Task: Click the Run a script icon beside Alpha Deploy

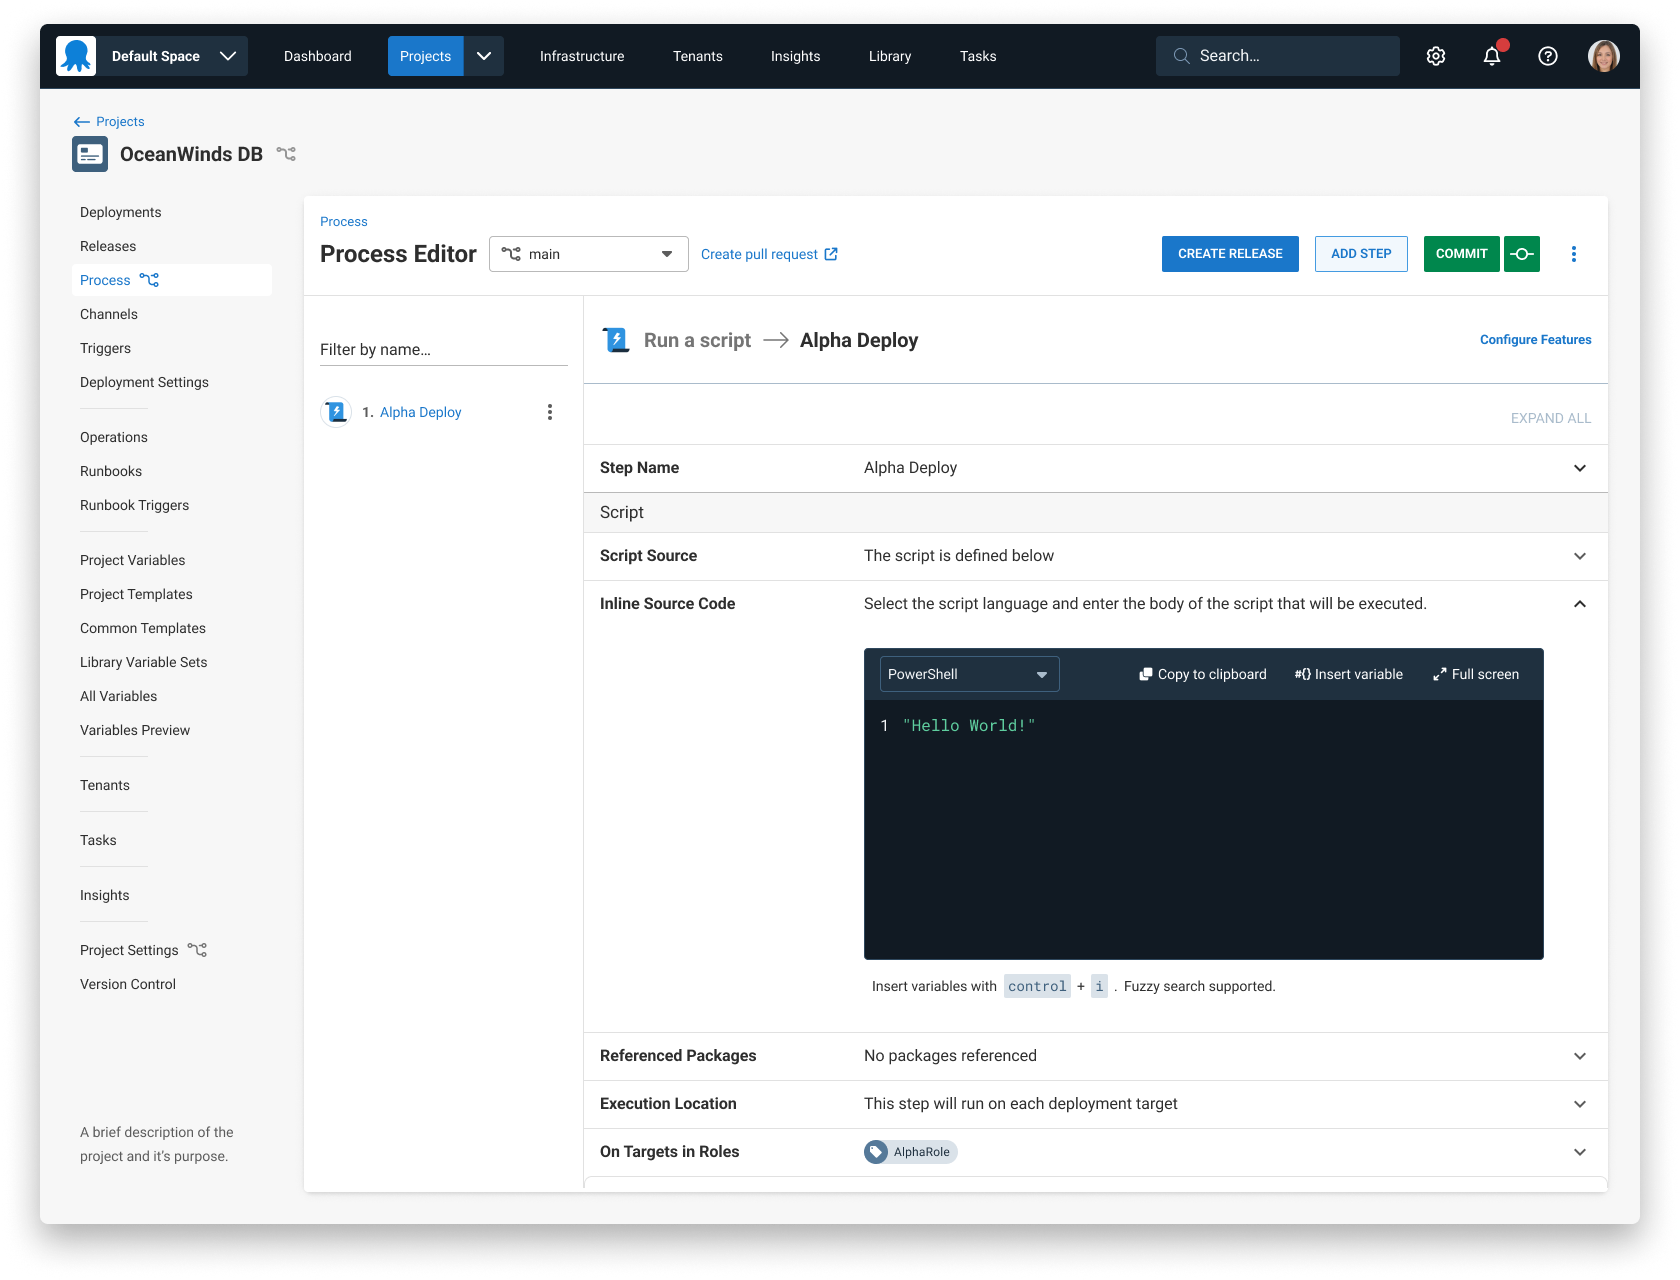Action: click(616, 340)
